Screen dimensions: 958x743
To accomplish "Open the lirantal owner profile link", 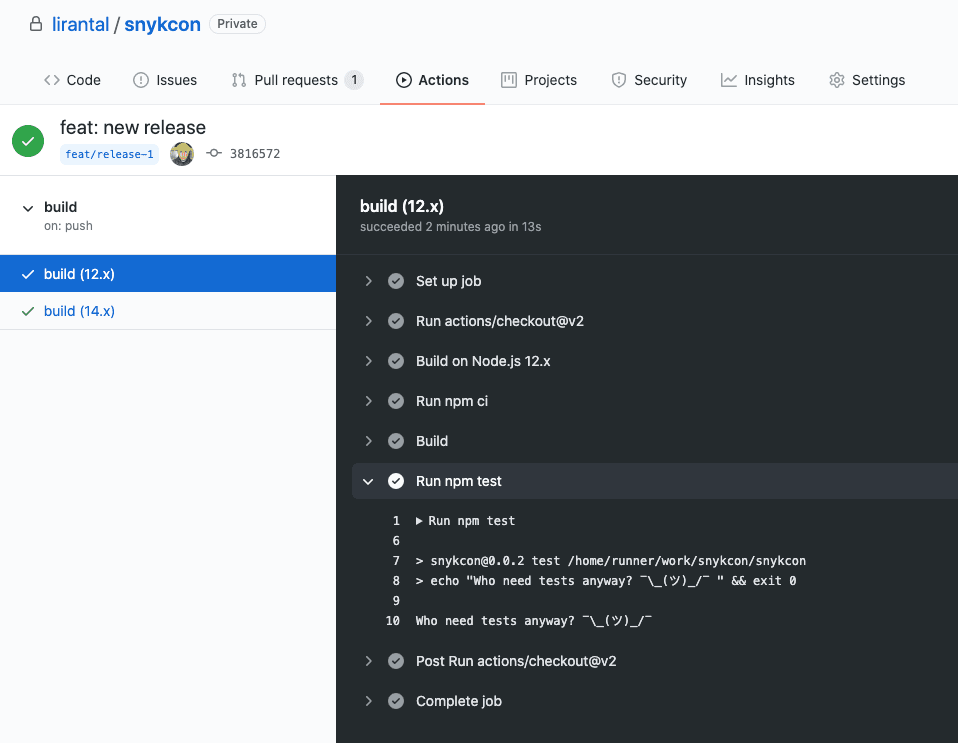I will (80, 24).
